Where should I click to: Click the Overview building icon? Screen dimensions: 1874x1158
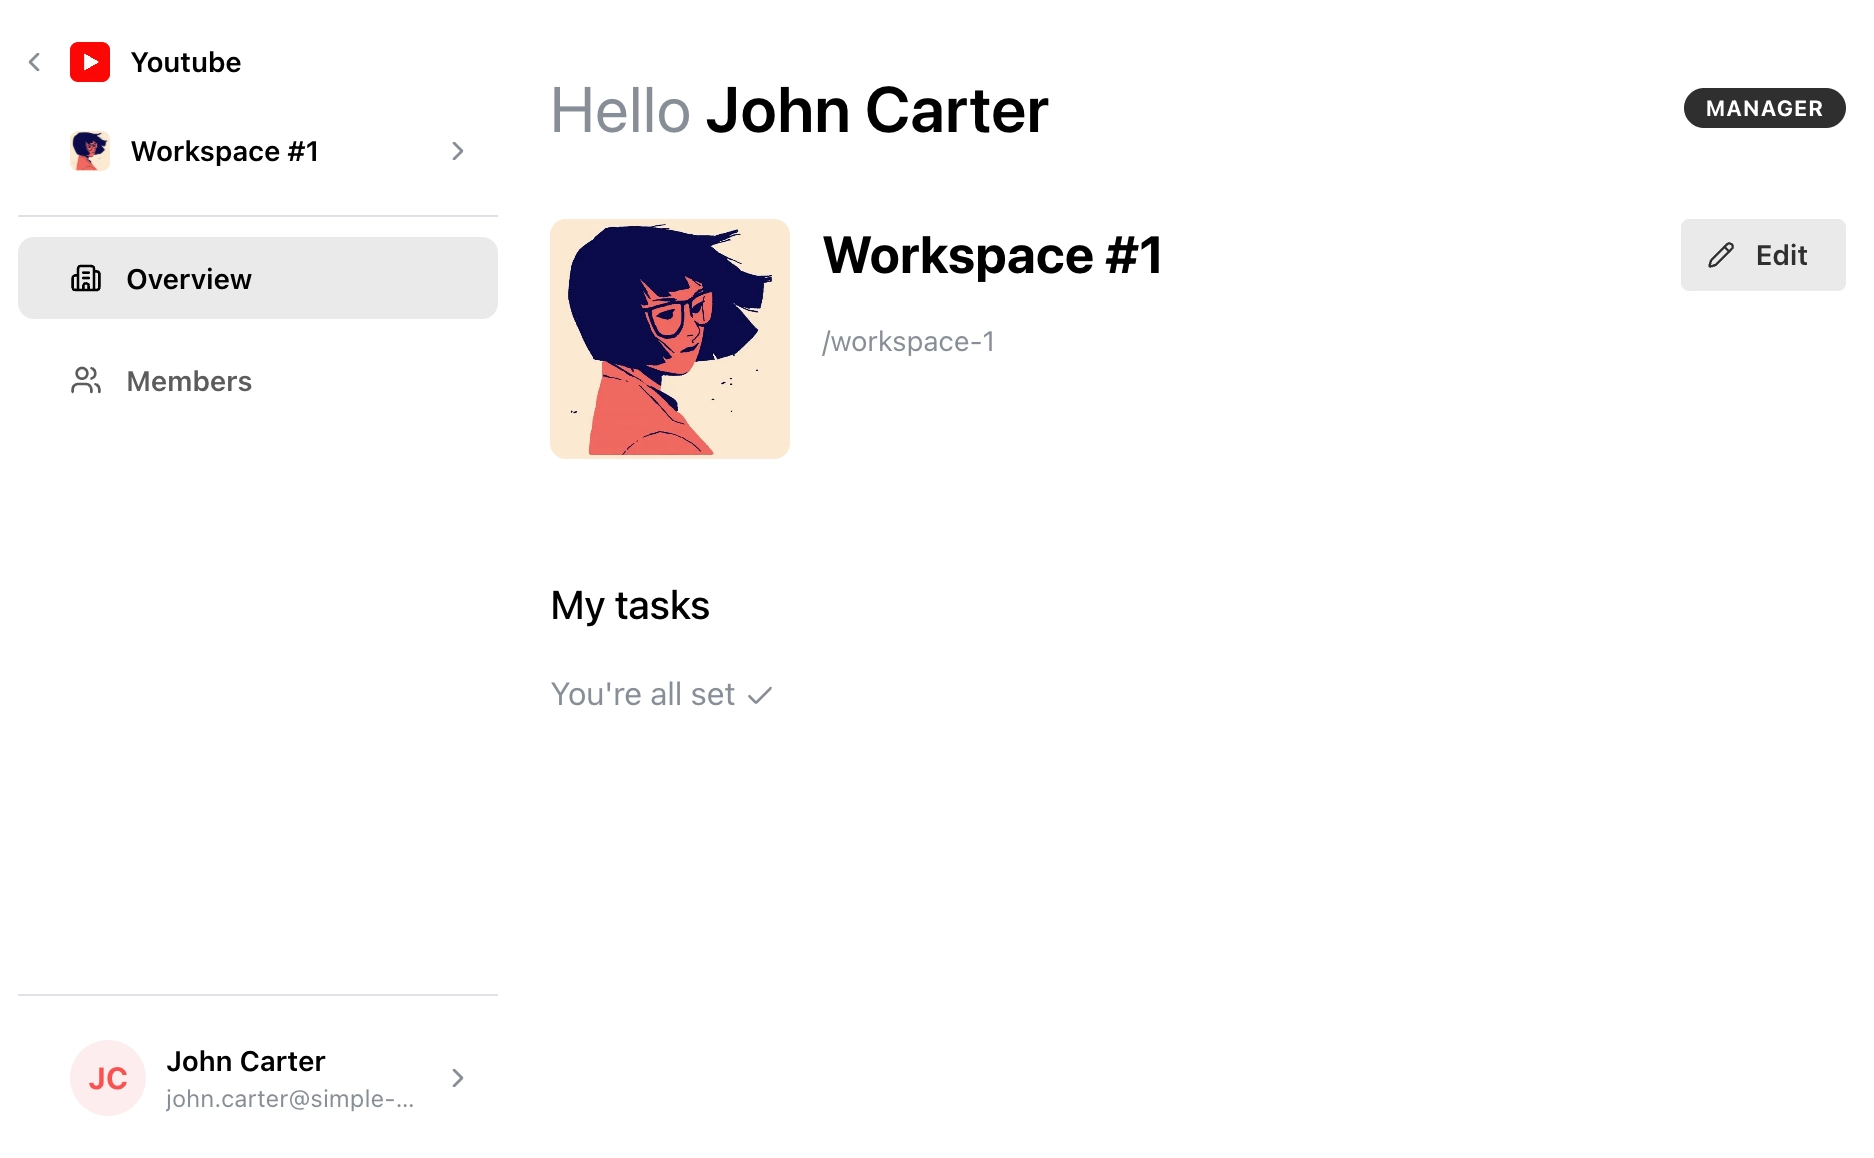pos(86,279)
